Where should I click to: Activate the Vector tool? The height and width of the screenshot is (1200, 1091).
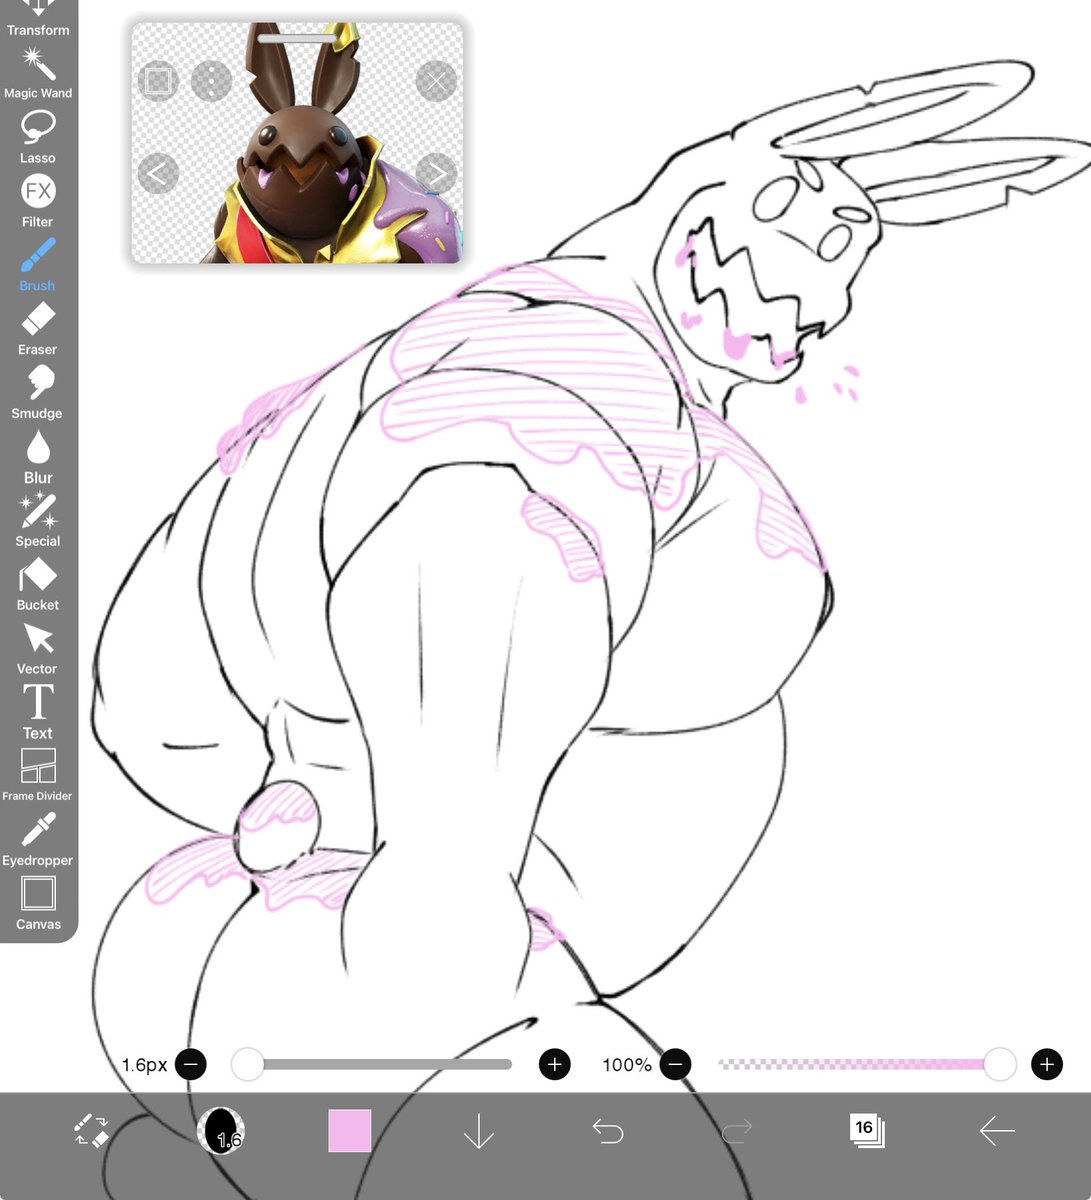pos(38,648)
